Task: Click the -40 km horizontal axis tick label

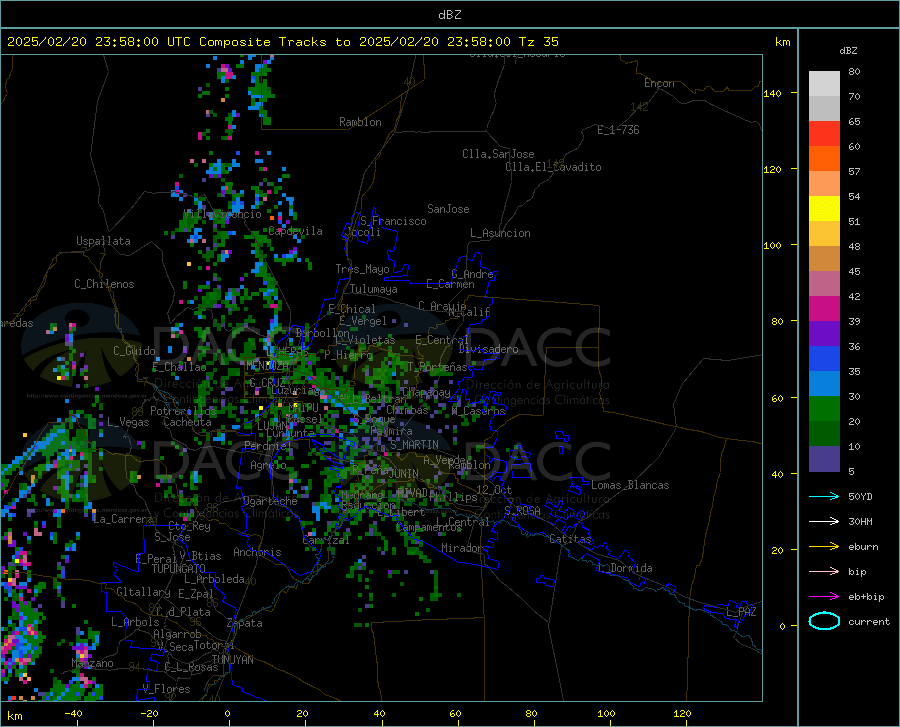Action: 73,713
